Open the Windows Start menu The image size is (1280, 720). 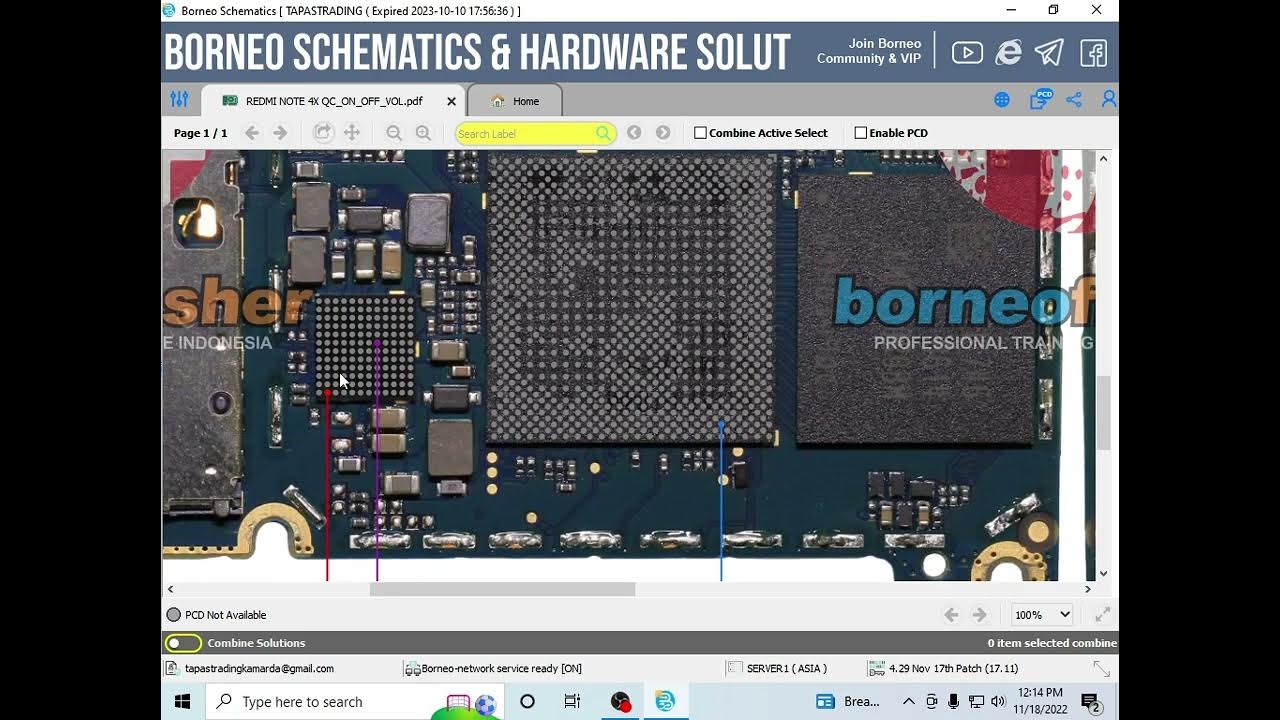point(182,702)
